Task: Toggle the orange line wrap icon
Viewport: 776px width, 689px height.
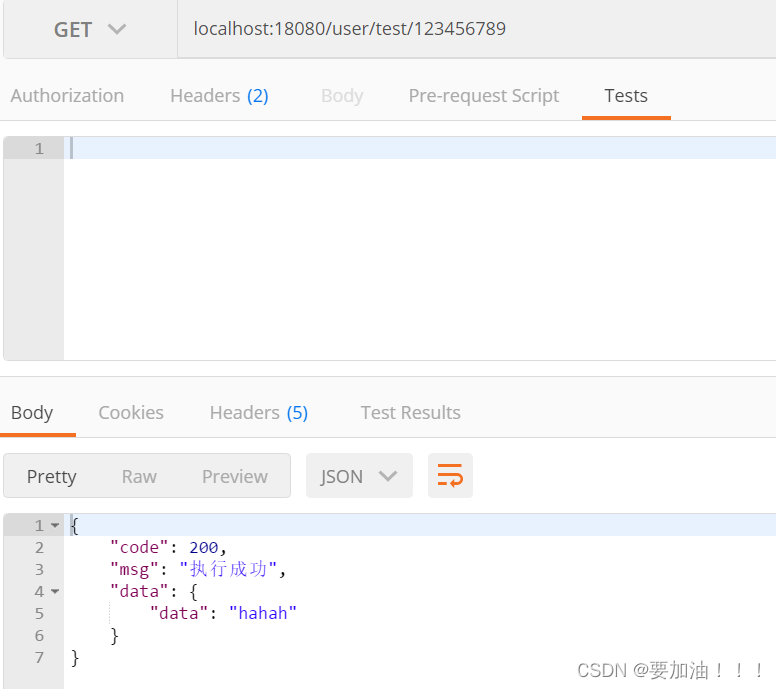Action: (x=450, y=476)
